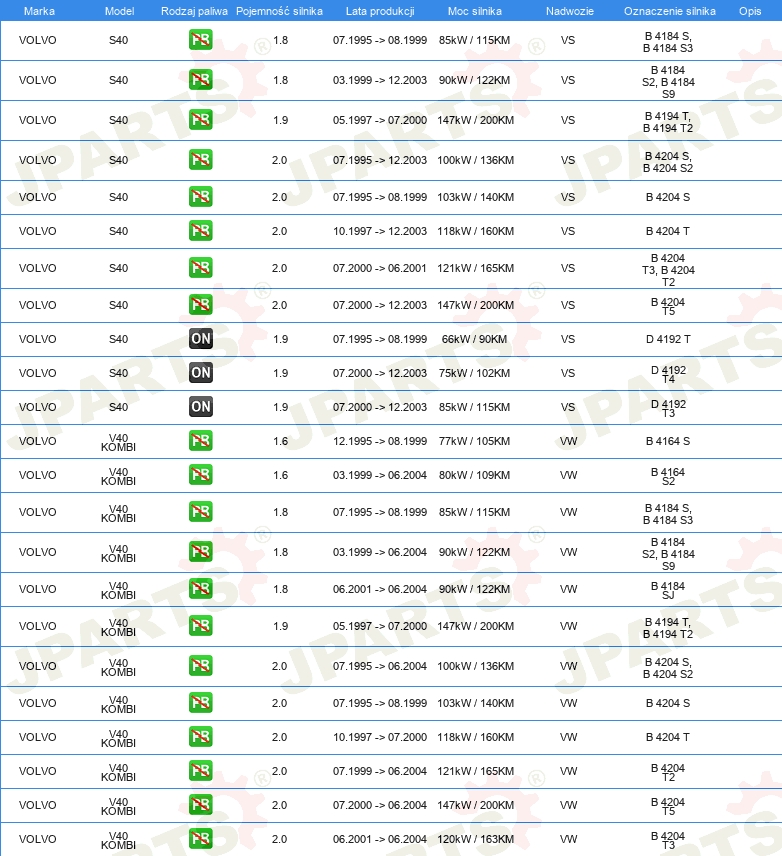Click petrol icon for S40 118kW / 160KM row
Image resolution: width=782 pixels, height=856 pixels.
coord(200,231)
